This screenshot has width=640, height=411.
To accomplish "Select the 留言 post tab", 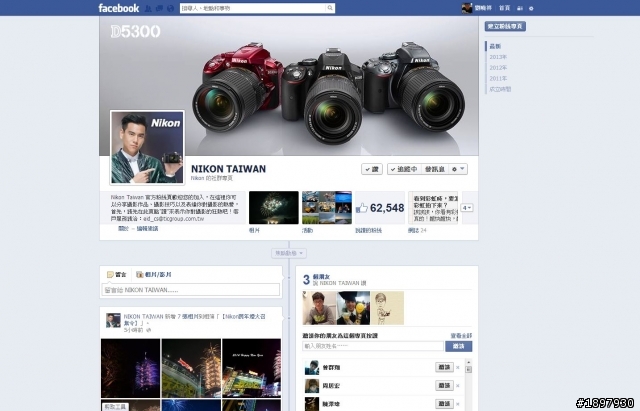I will tap(116, 275).
